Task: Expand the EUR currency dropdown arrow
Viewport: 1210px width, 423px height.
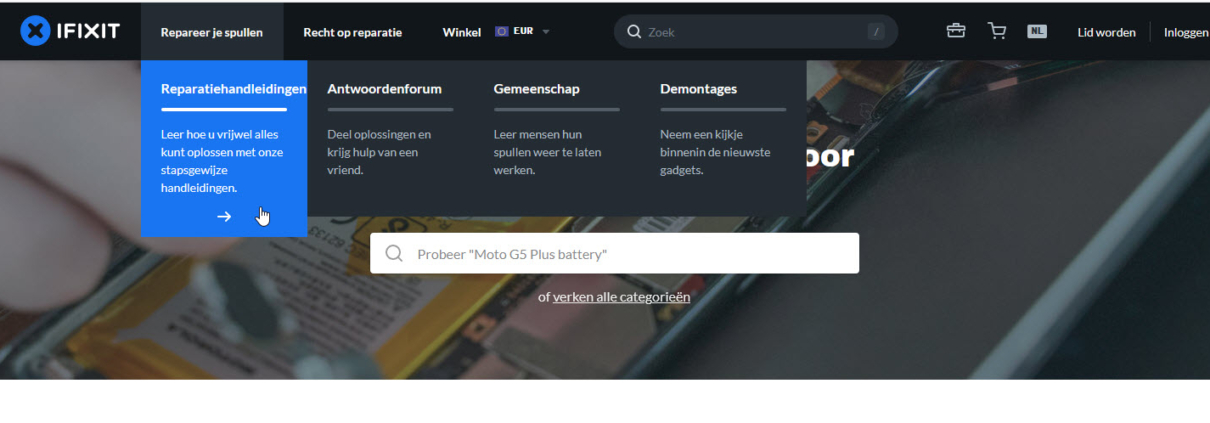Action: pos(546,32)
